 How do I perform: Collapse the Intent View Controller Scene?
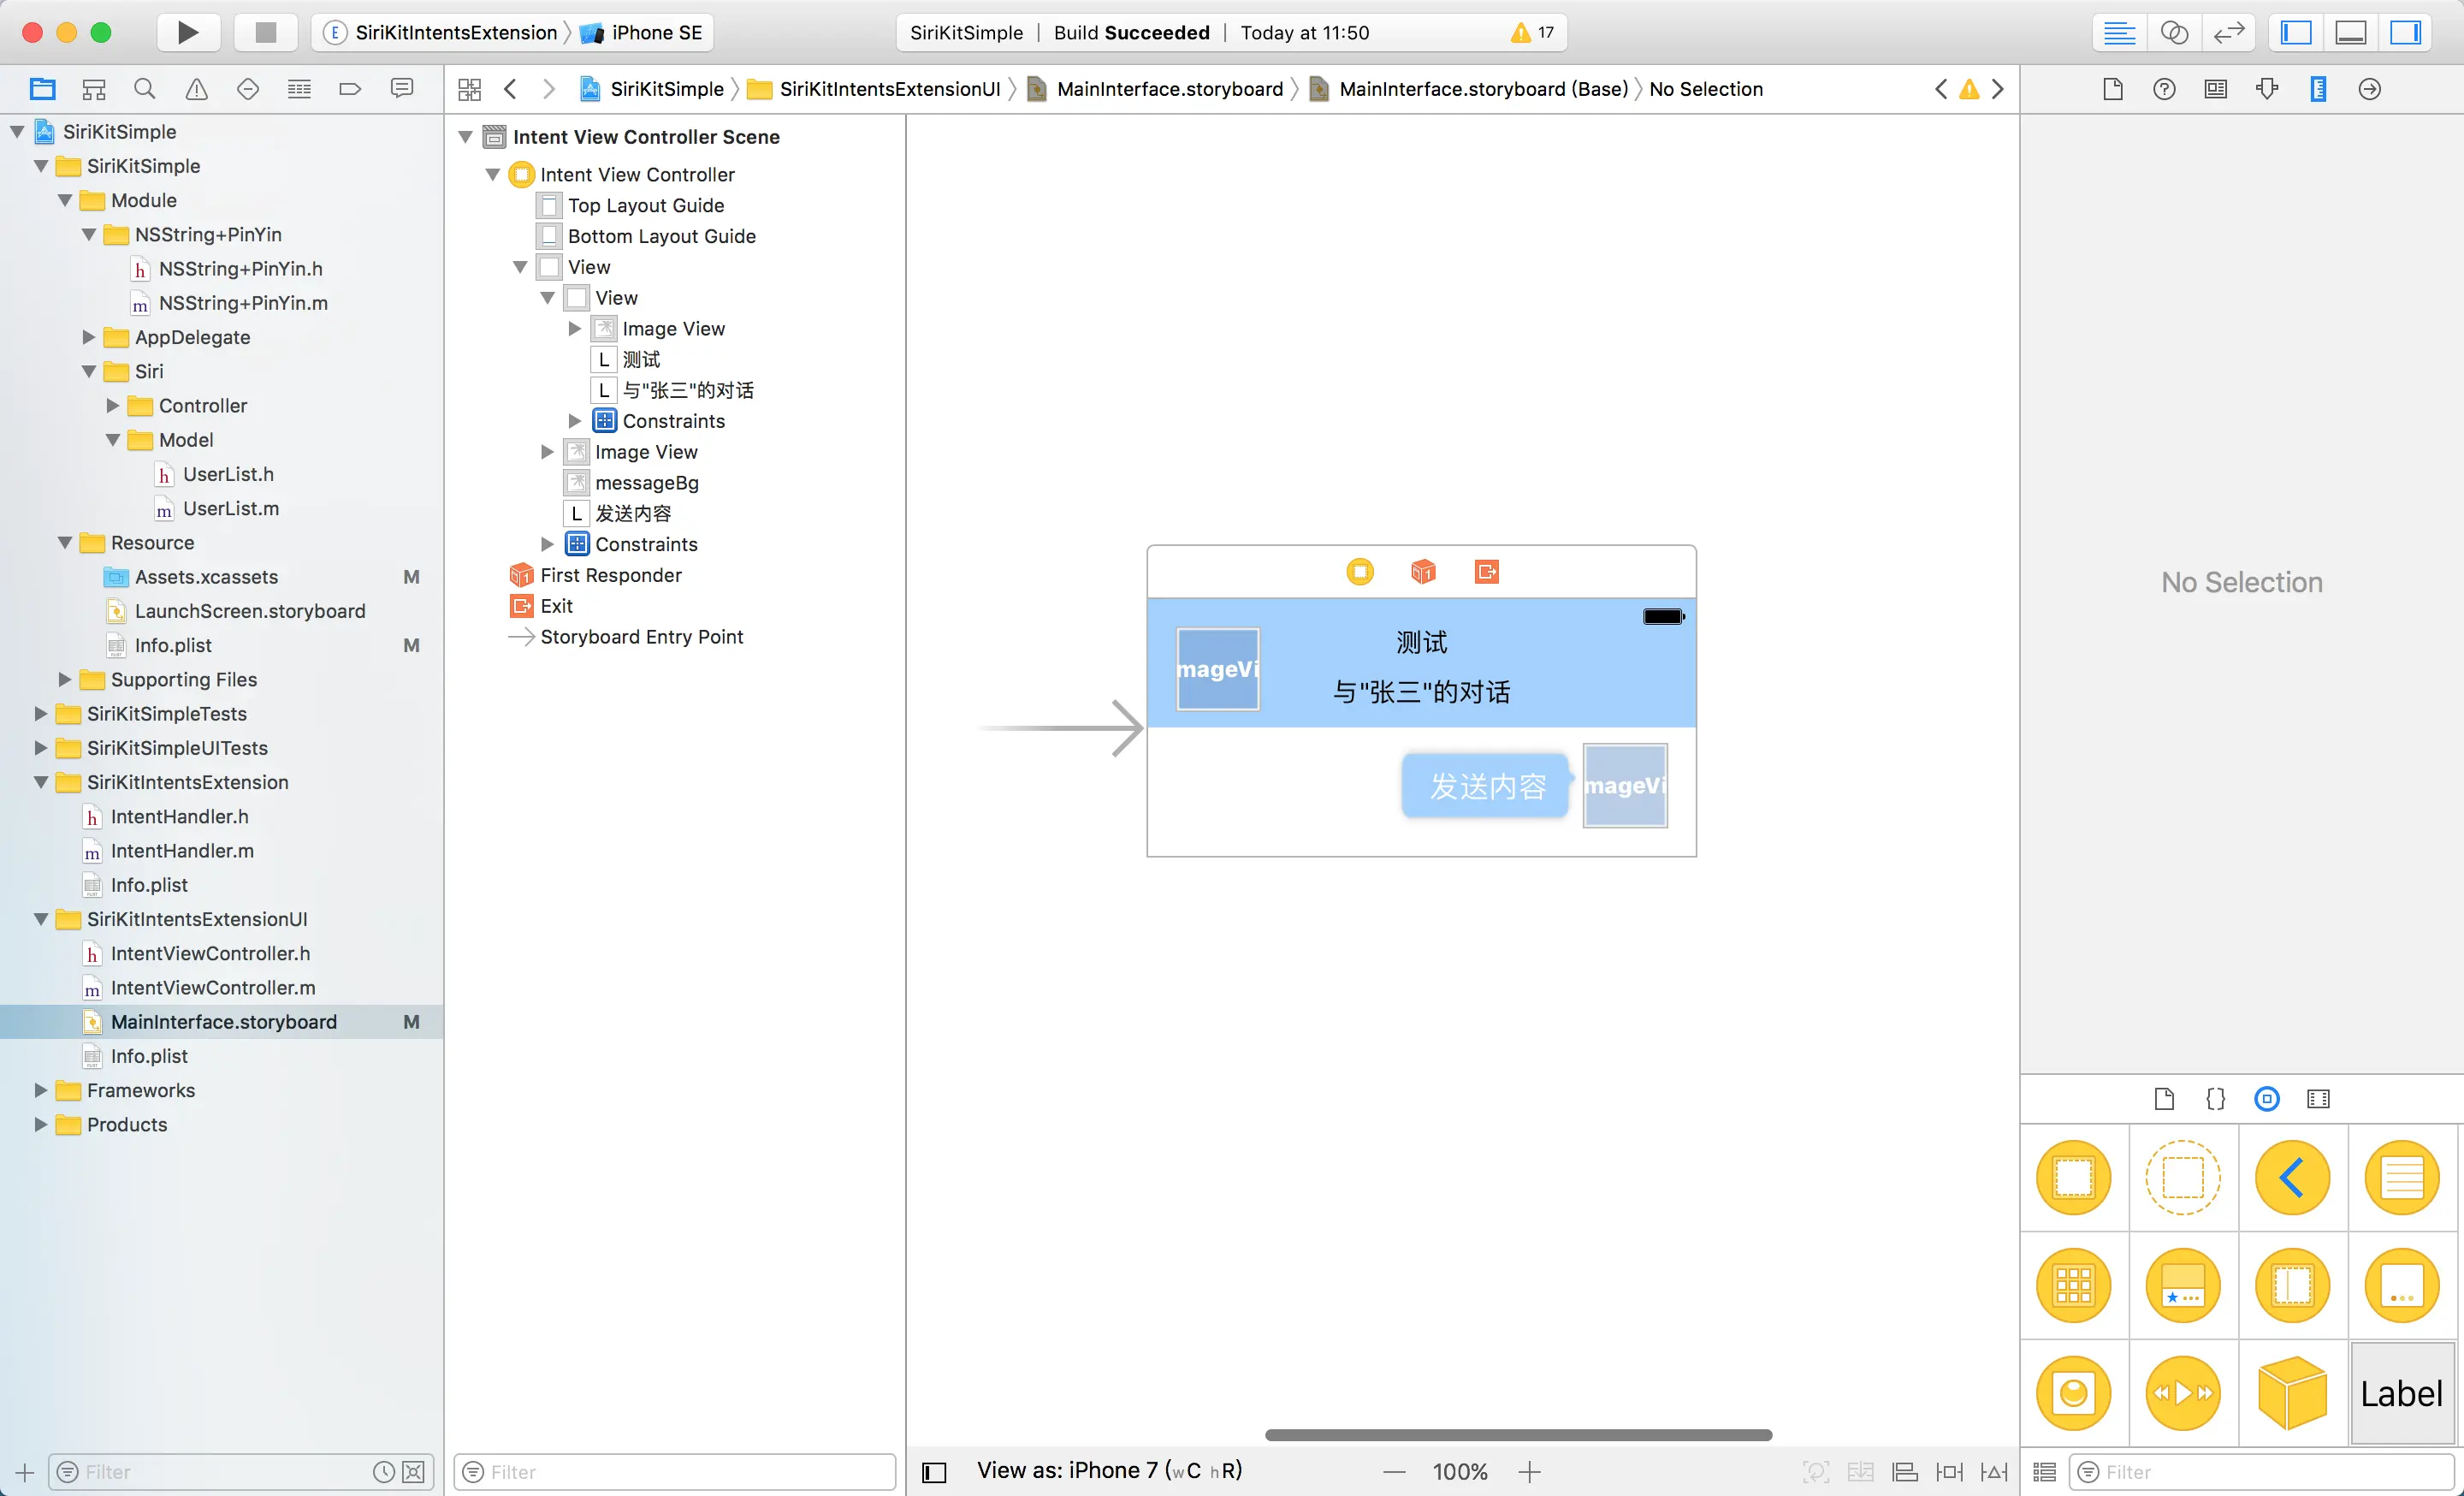(465, 137)
